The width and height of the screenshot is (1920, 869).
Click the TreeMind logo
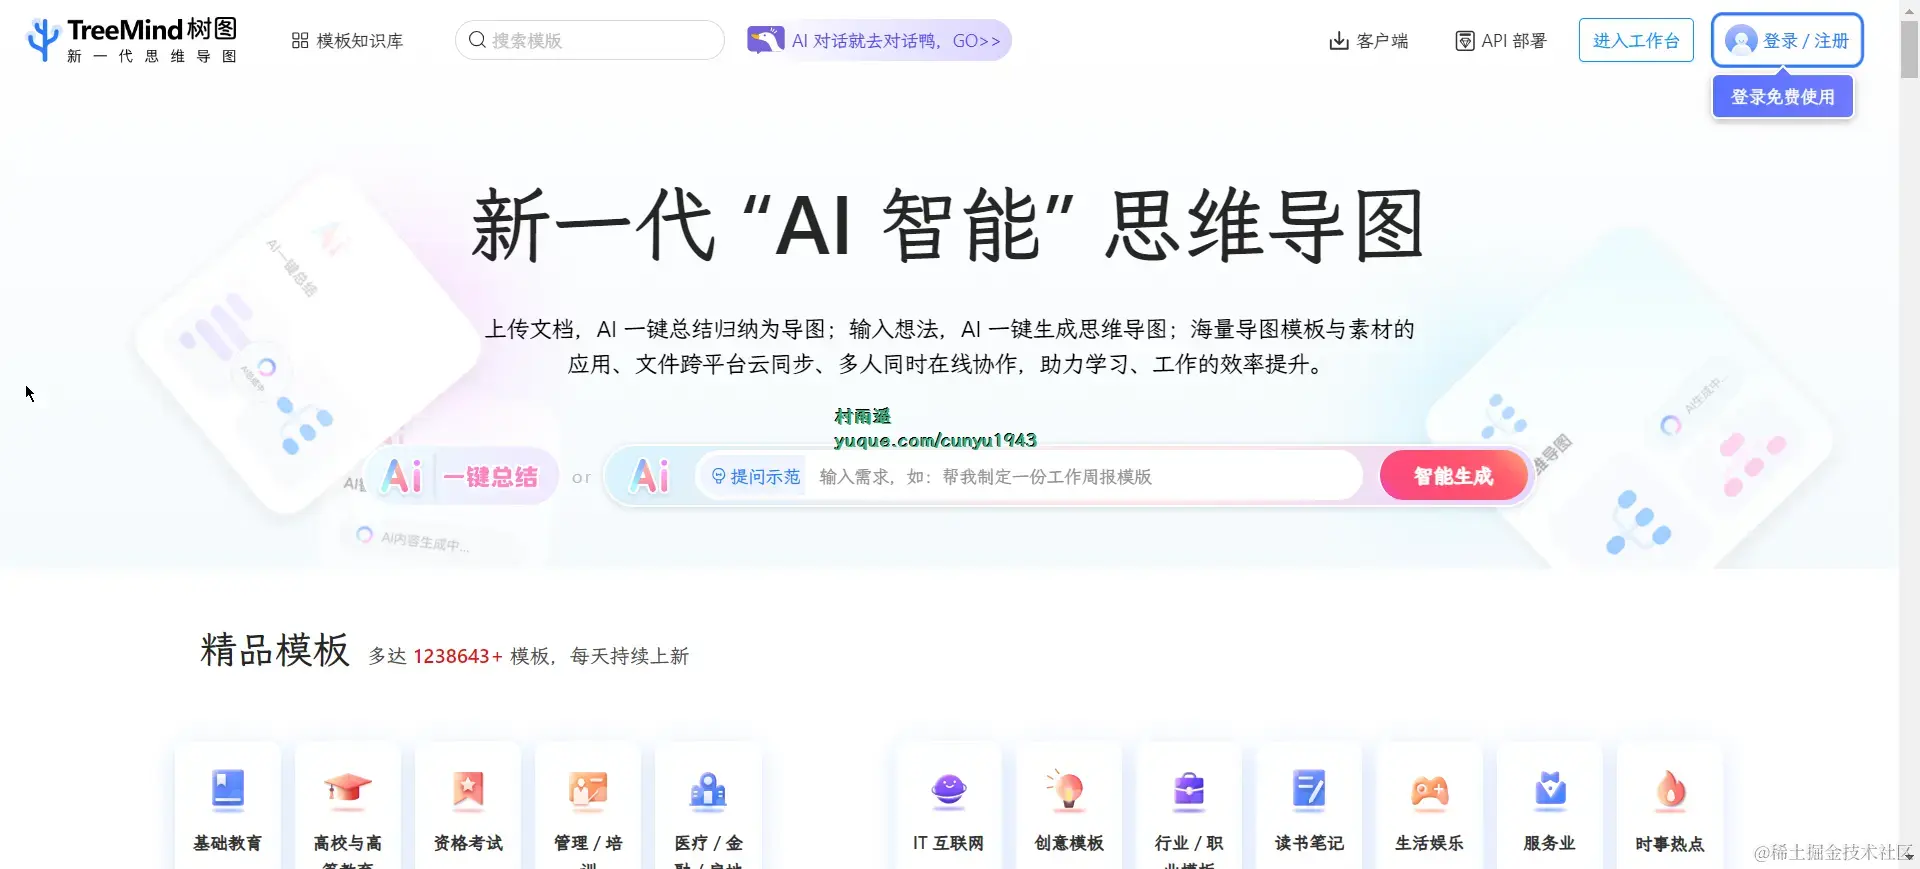(x=132, y=40)
